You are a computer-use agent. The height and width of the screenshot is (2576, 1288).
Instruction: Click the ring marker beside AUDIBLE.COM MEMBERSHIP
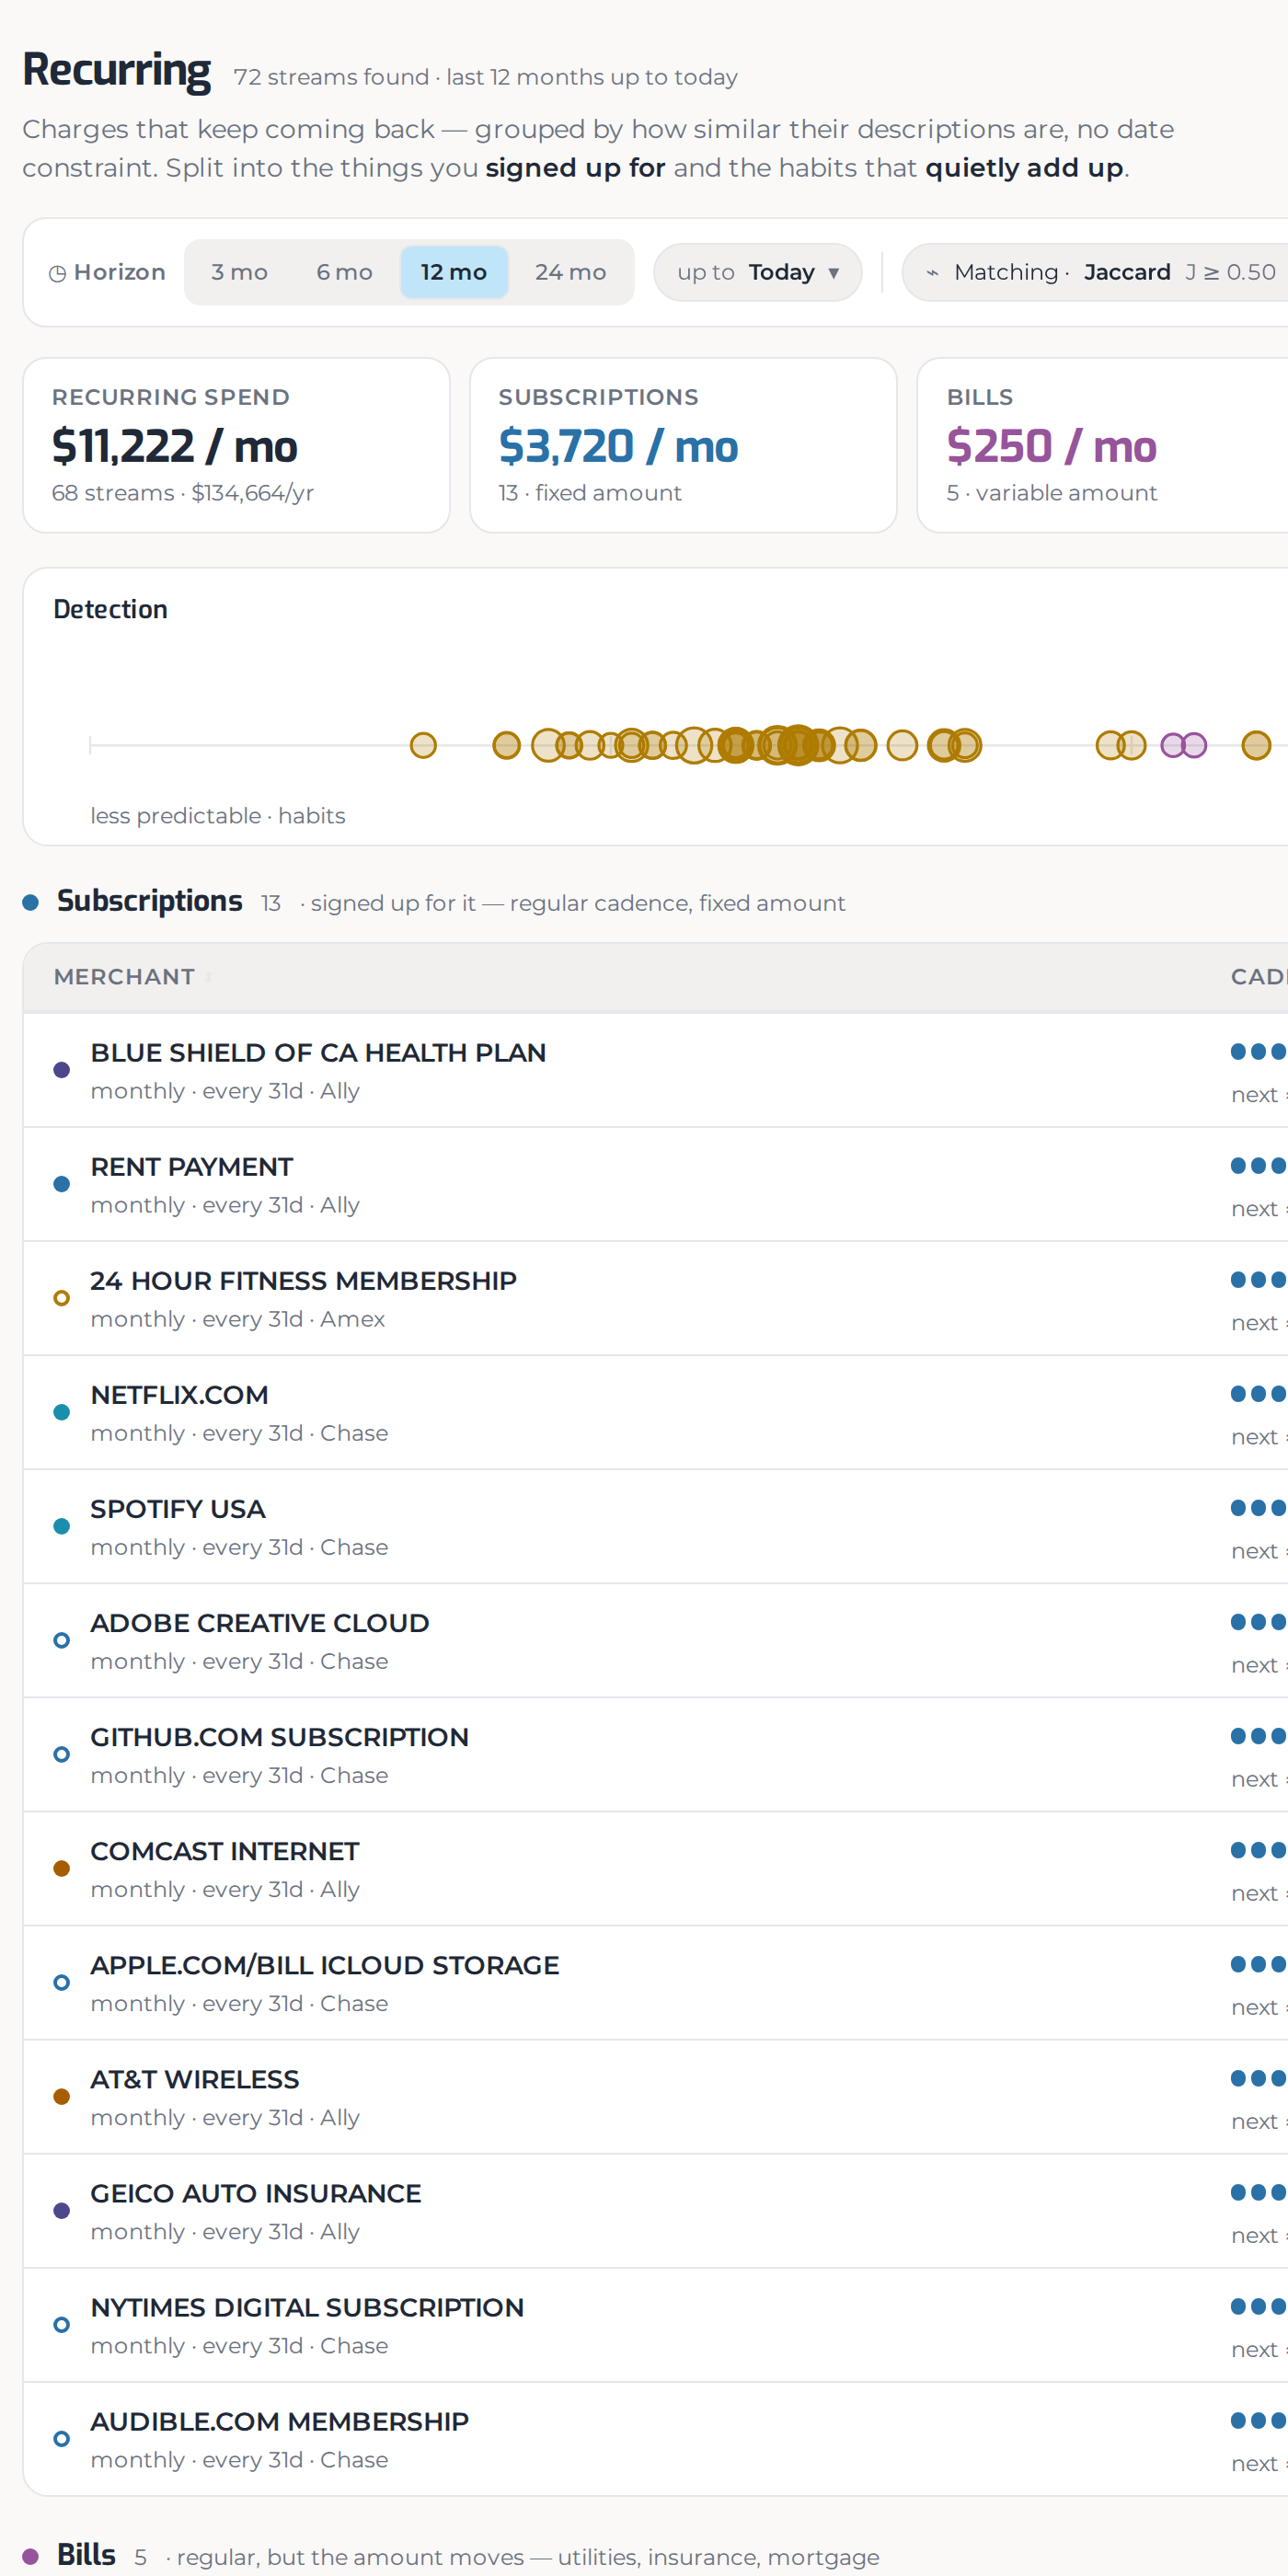click(x=62, y=2438)
